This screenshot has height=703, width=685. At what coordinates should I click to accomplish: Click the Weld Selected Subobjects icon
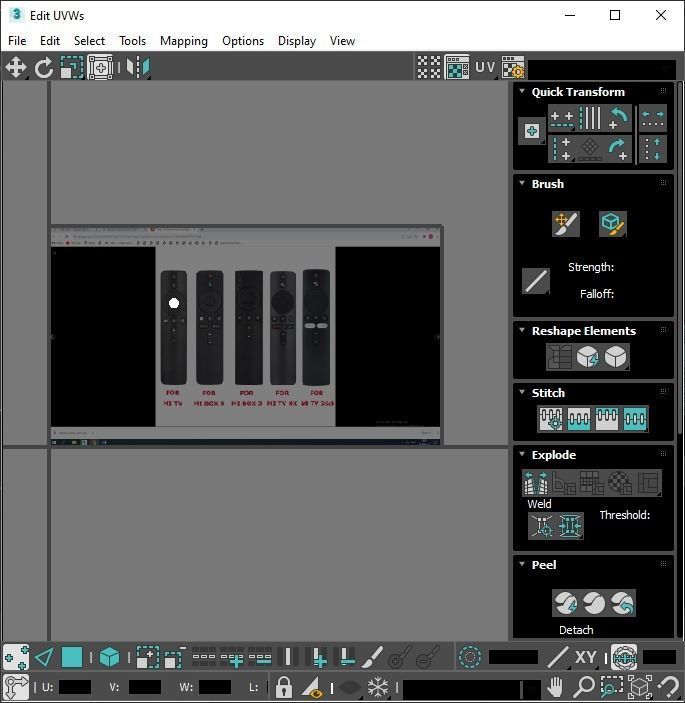[x=570, y=525]
